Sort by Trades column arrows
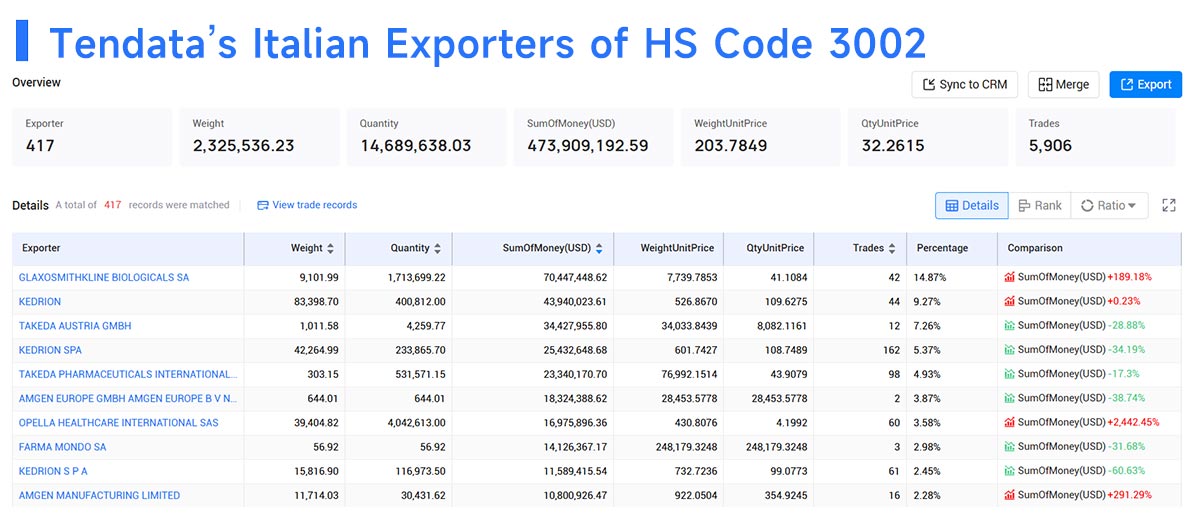This screenshot has width=1190, height=520. (x=892, y=248)
